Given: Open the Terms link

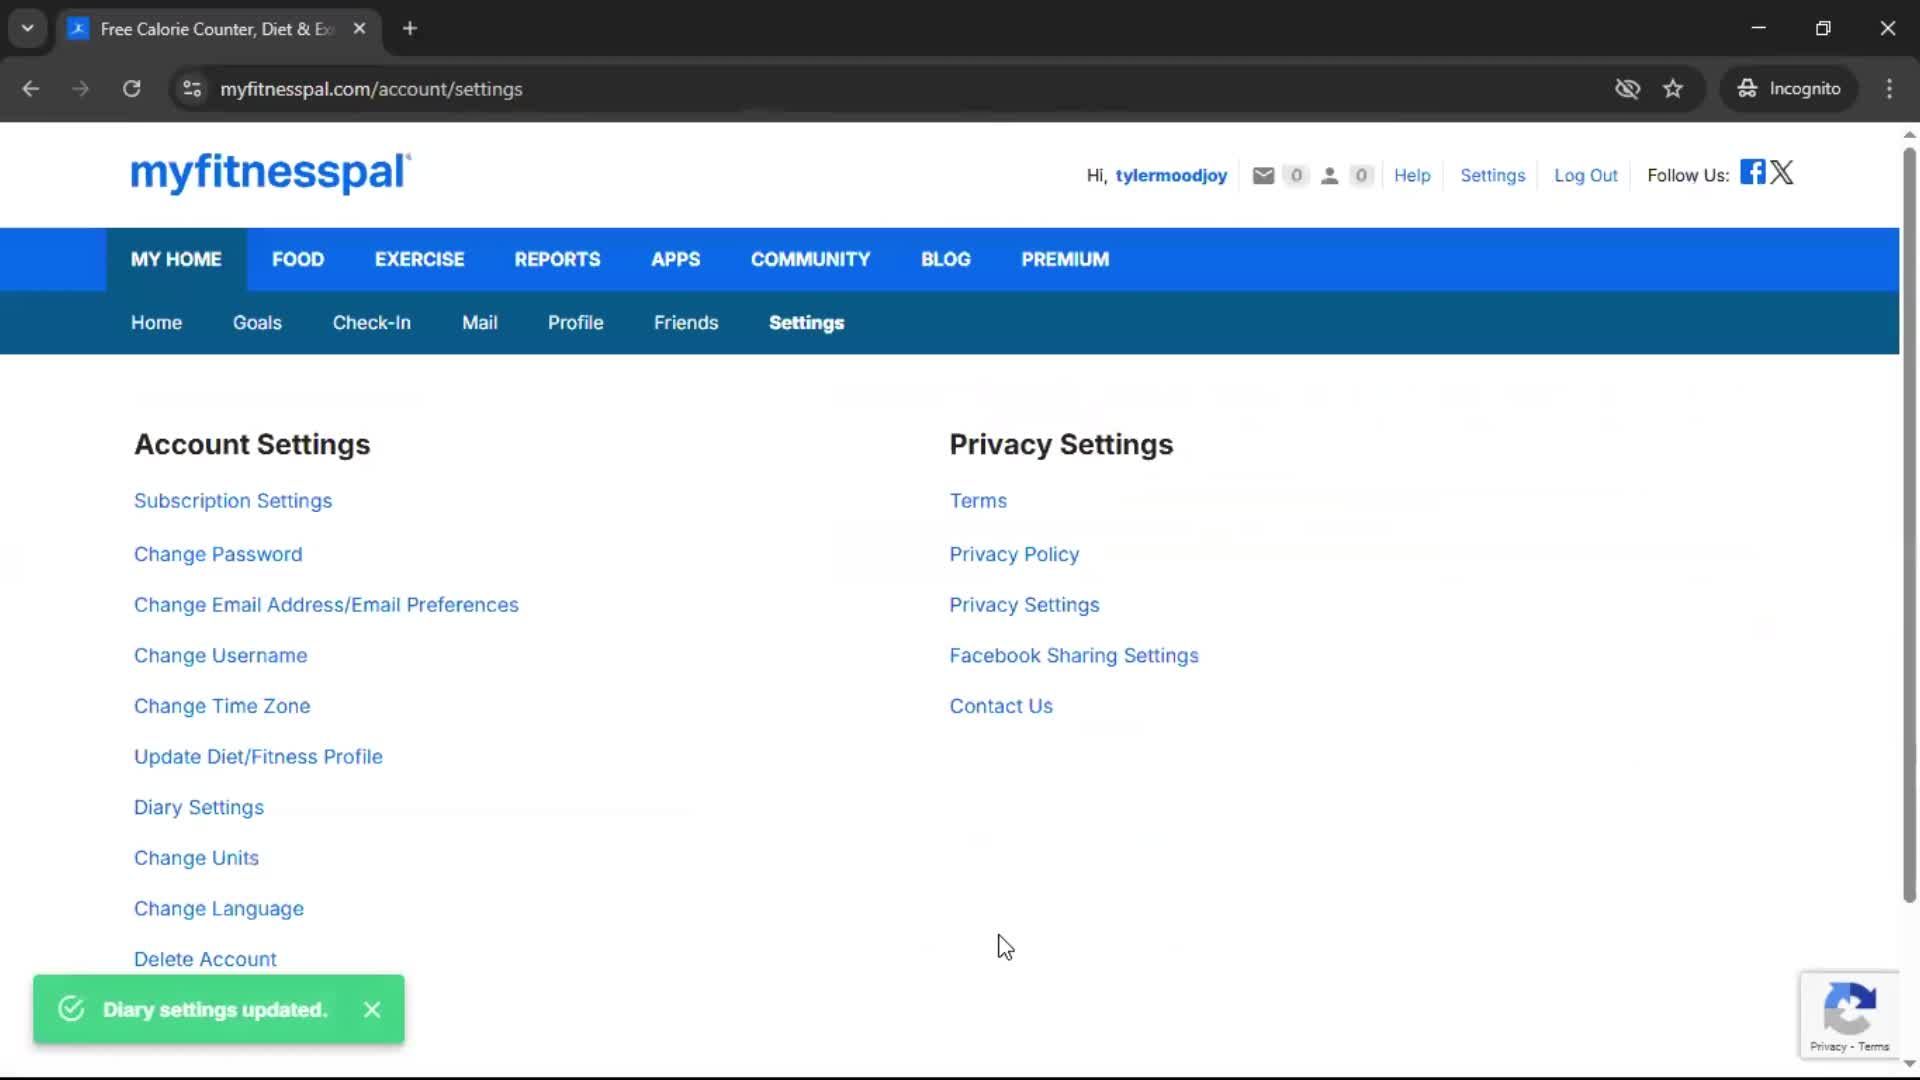Looking at the screenshot, I should pyautogui.click(x=978, y=501).
